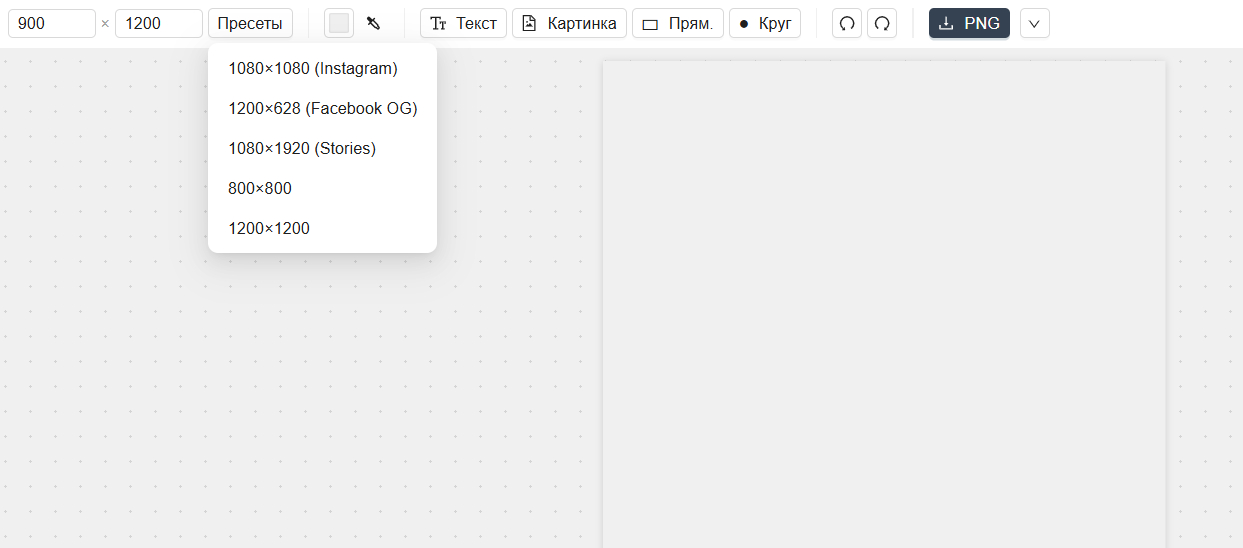
Task: Select the 800×800 preset
Action: [x=322, y=188]
